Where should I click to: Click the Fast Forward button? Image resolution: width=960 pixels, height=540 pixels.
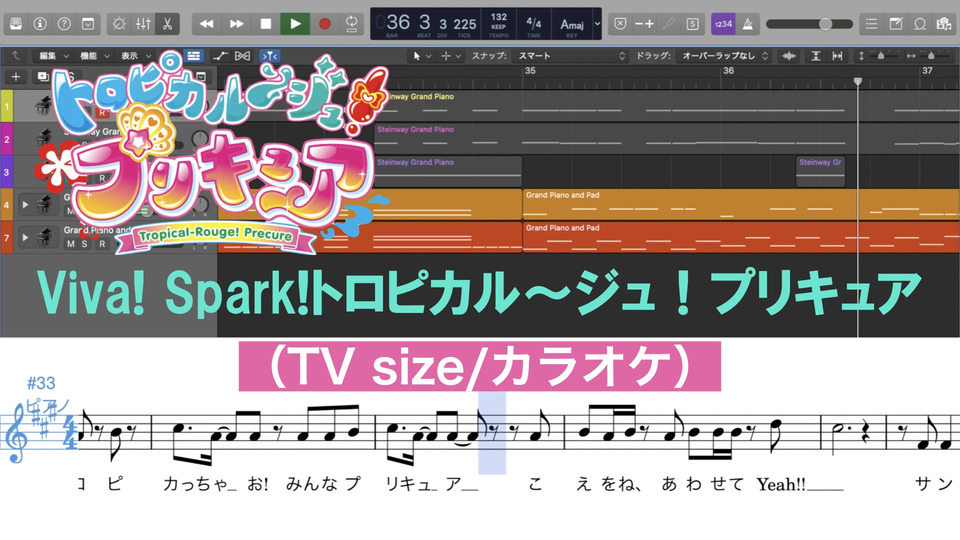[x=236, y=24]
